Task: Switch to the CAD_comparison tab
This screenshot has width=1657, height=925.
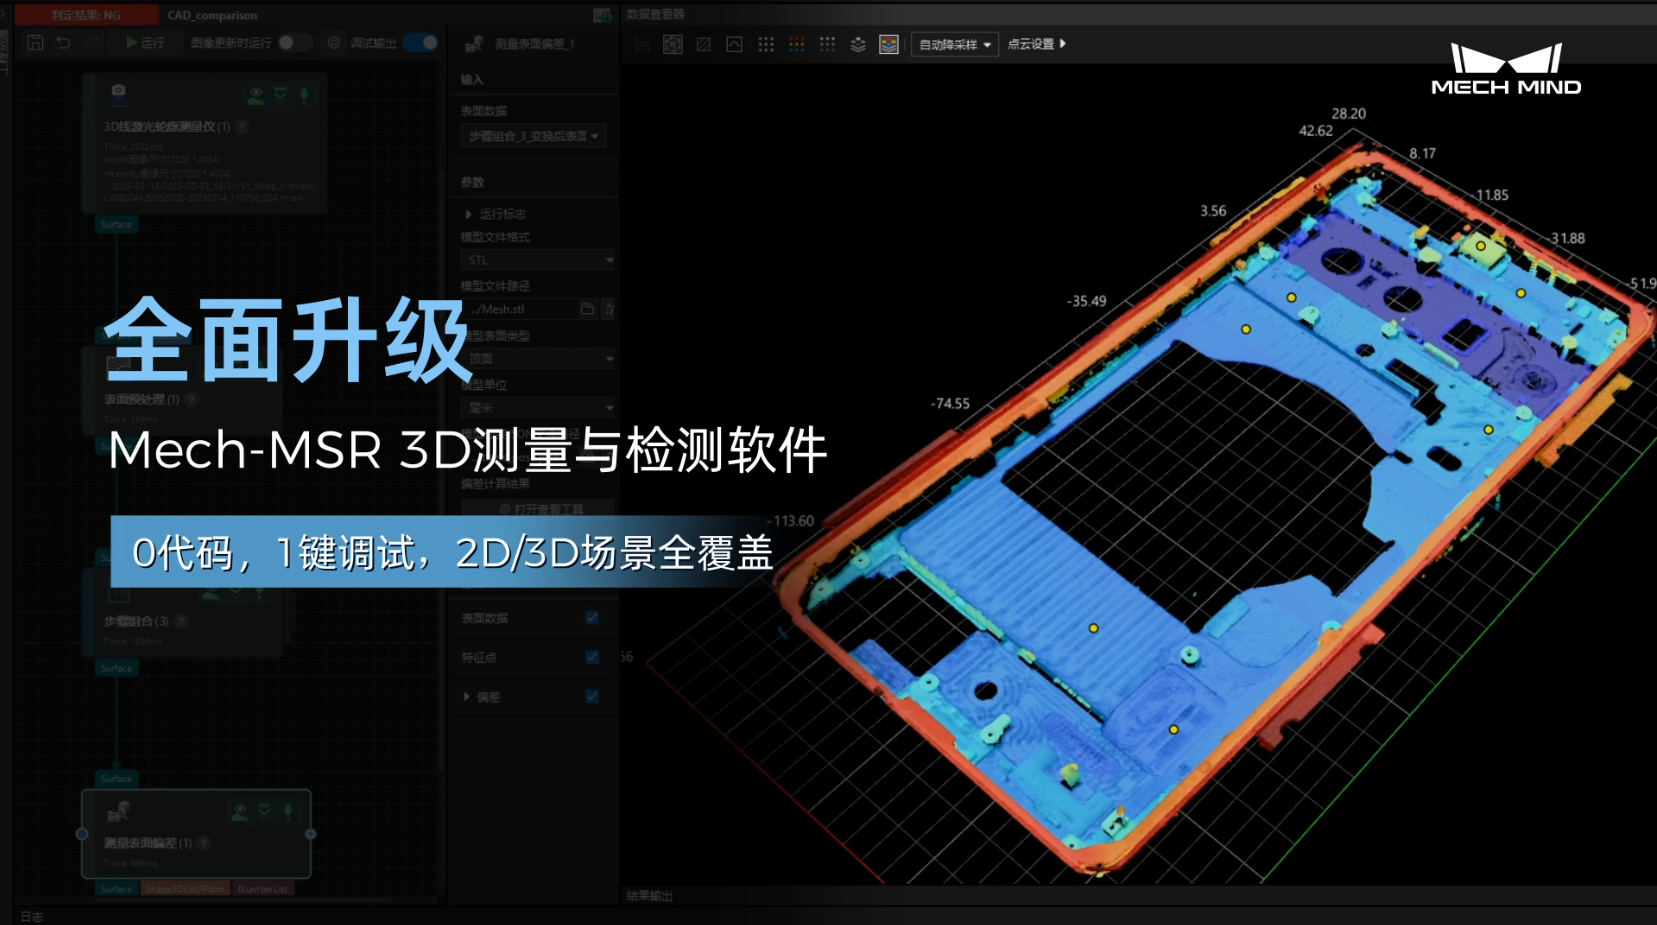Action: 213,15
